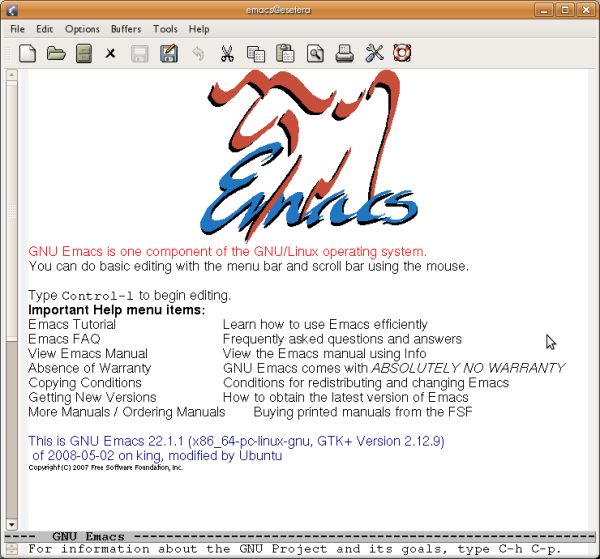Click 'Frequently asked questions and answers' text

tap(342, 339)
